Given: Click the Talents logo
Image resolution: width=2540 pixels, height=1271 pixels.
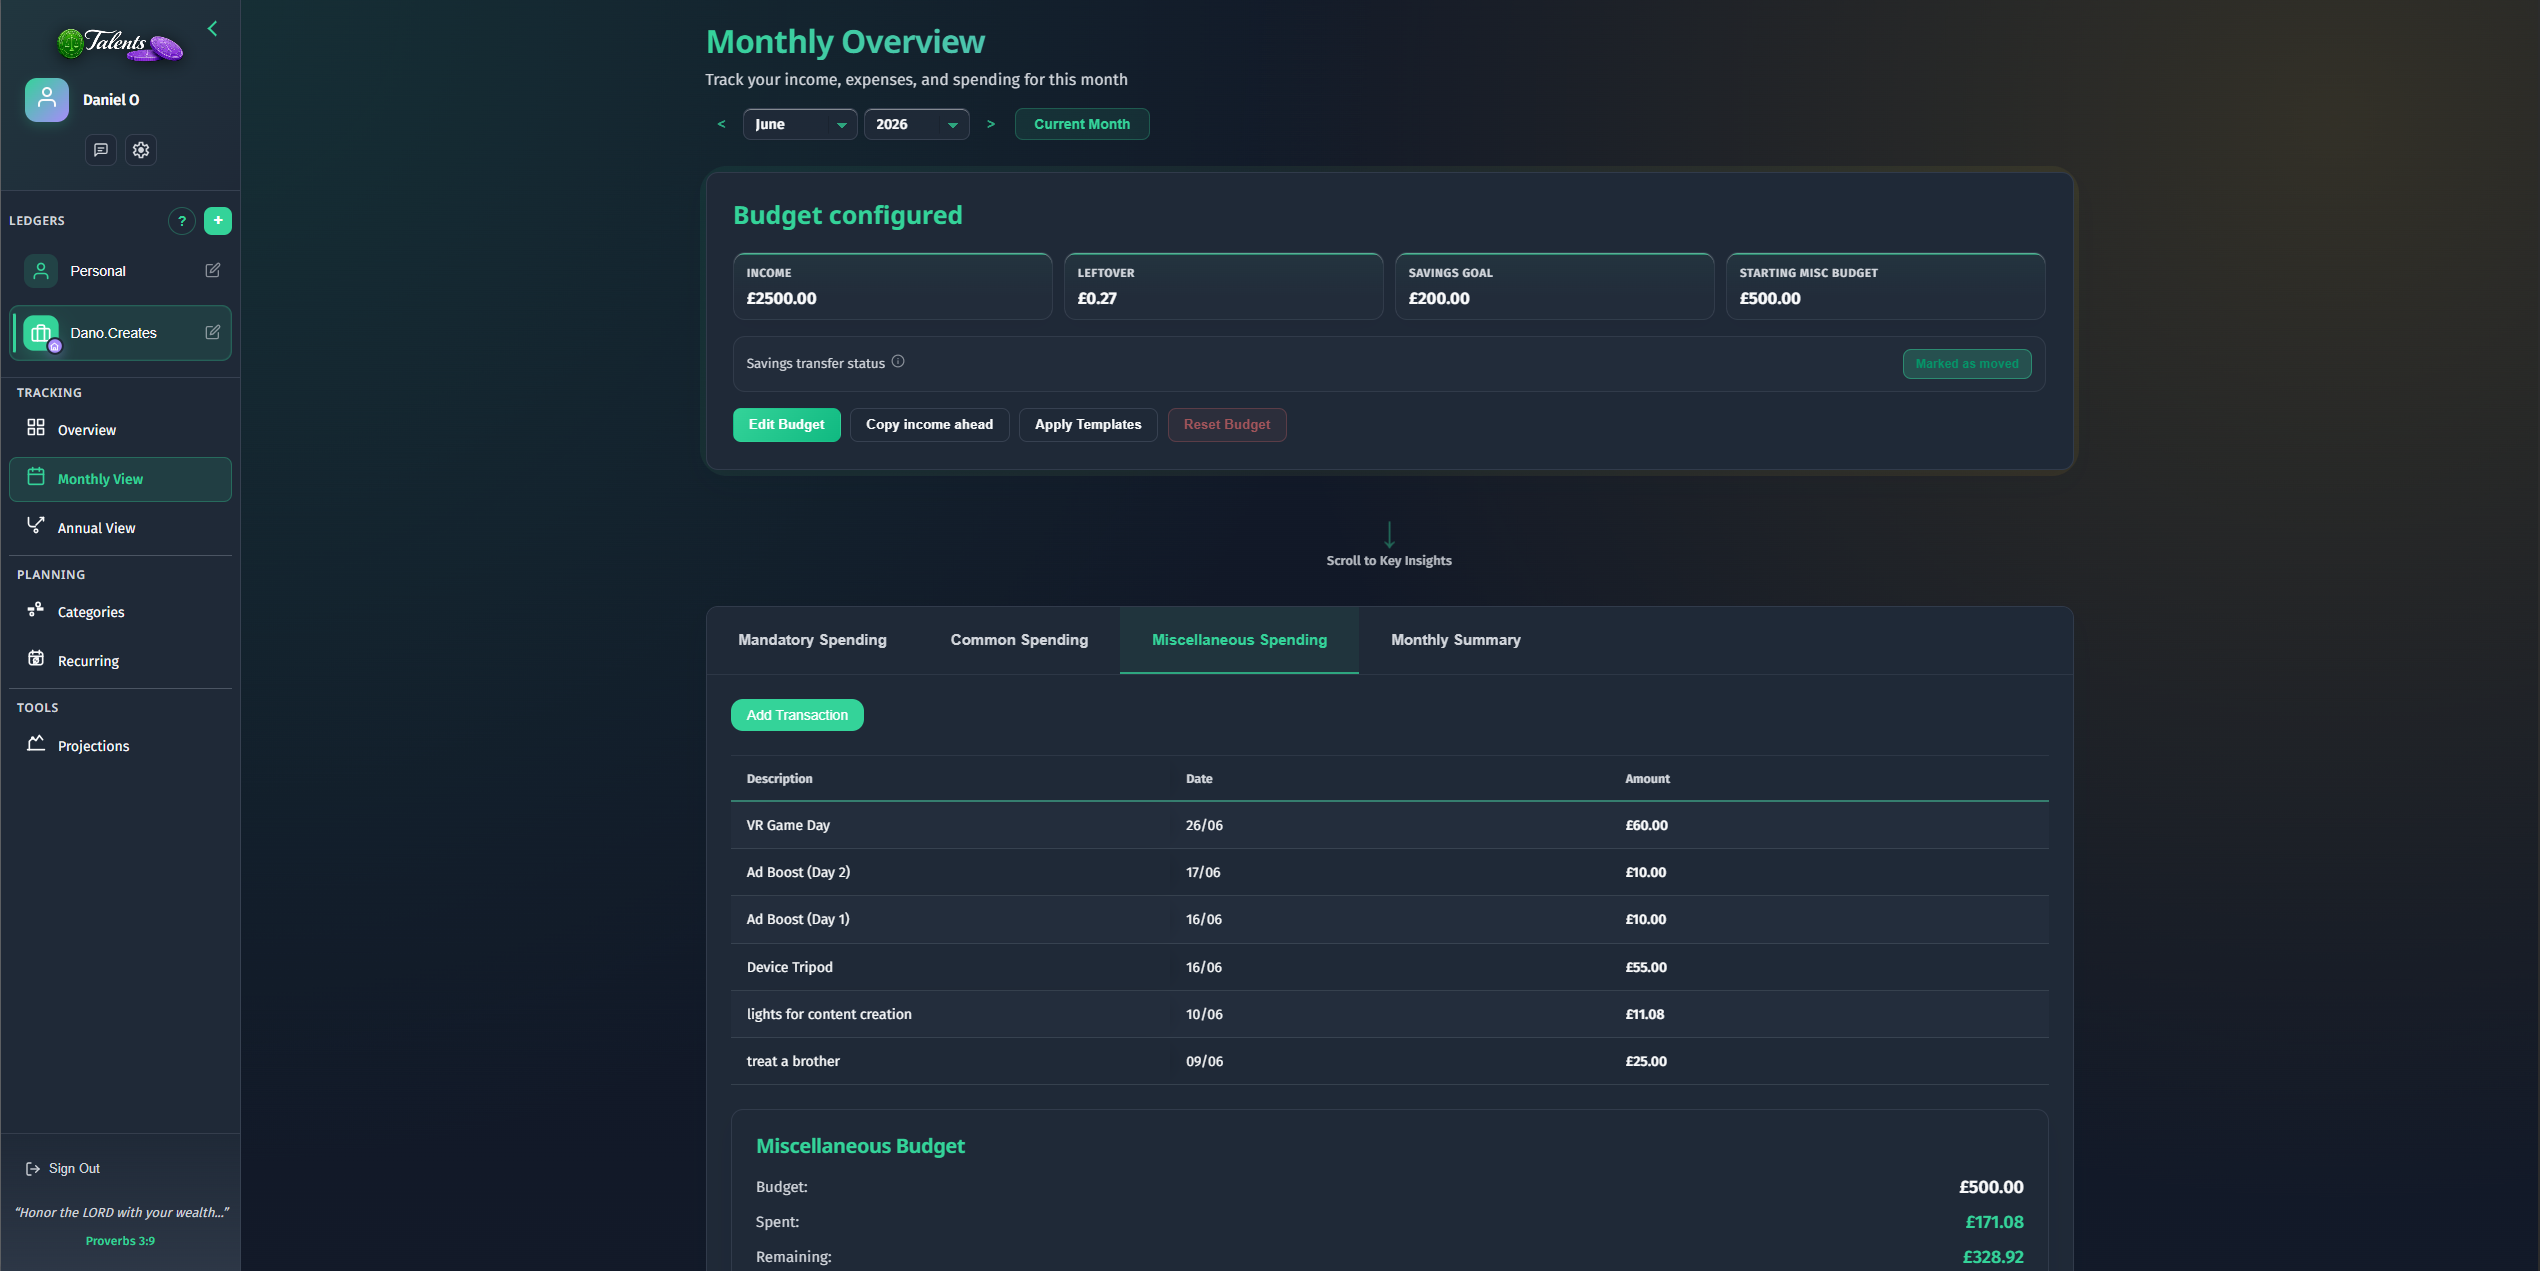Looking at the screenshot, I should pyautogui.click(x=120, y=44).
